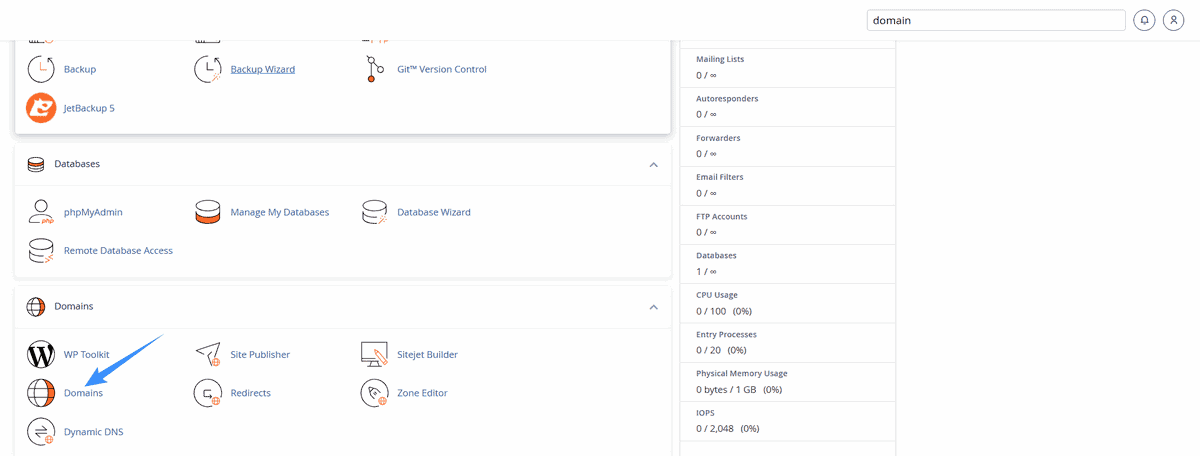Open the Sitejet Builder link
This screenshot has height=456, width=1200.
tap(428, 354)
